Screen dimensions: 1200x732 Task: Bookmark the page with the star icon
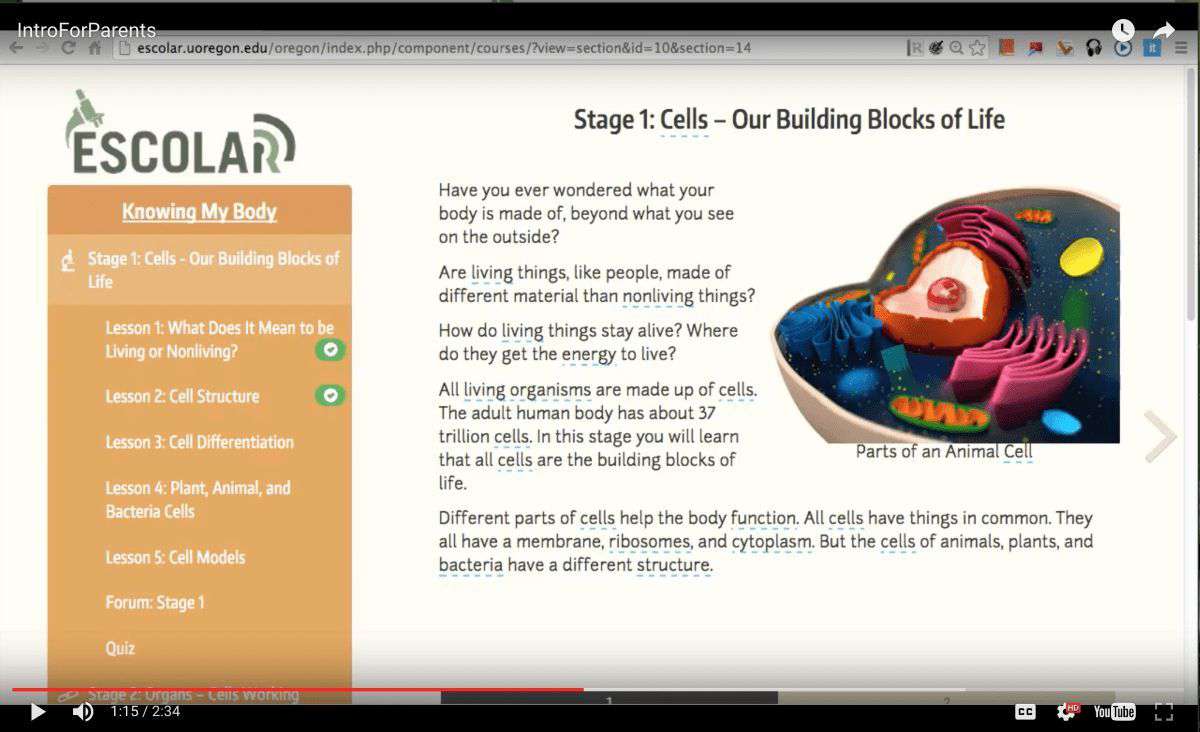coord(977,47)
